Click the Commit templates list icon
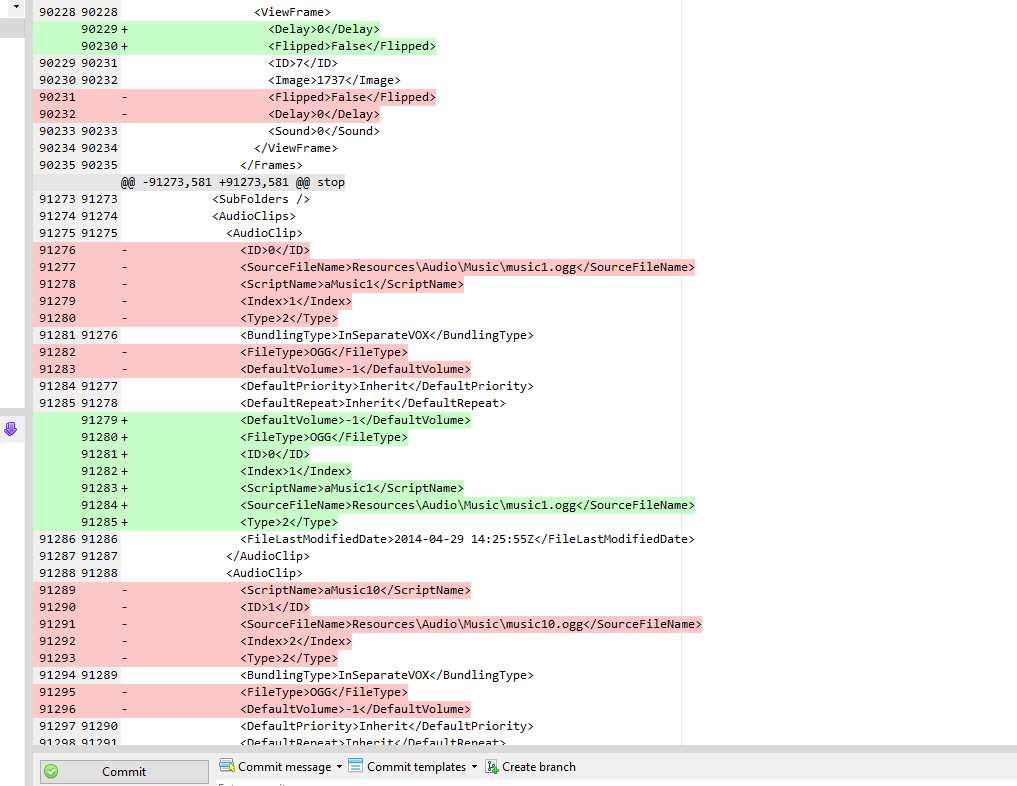Image resolution: width=1017 pixels, height=786 pixels. point(355,766)
